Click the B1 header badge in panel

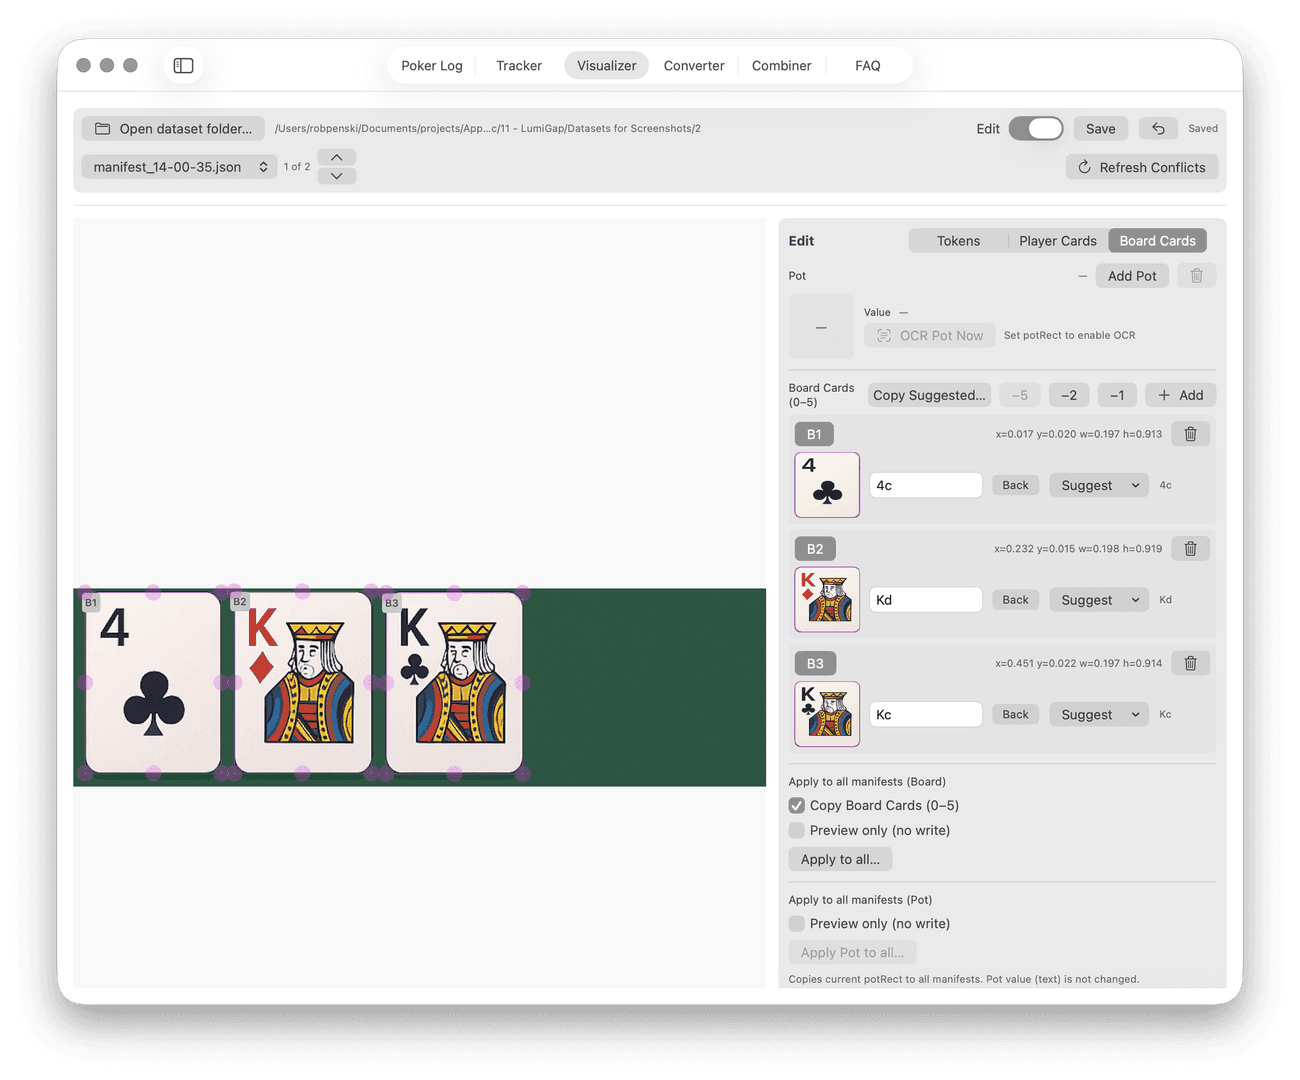(814, 434)
